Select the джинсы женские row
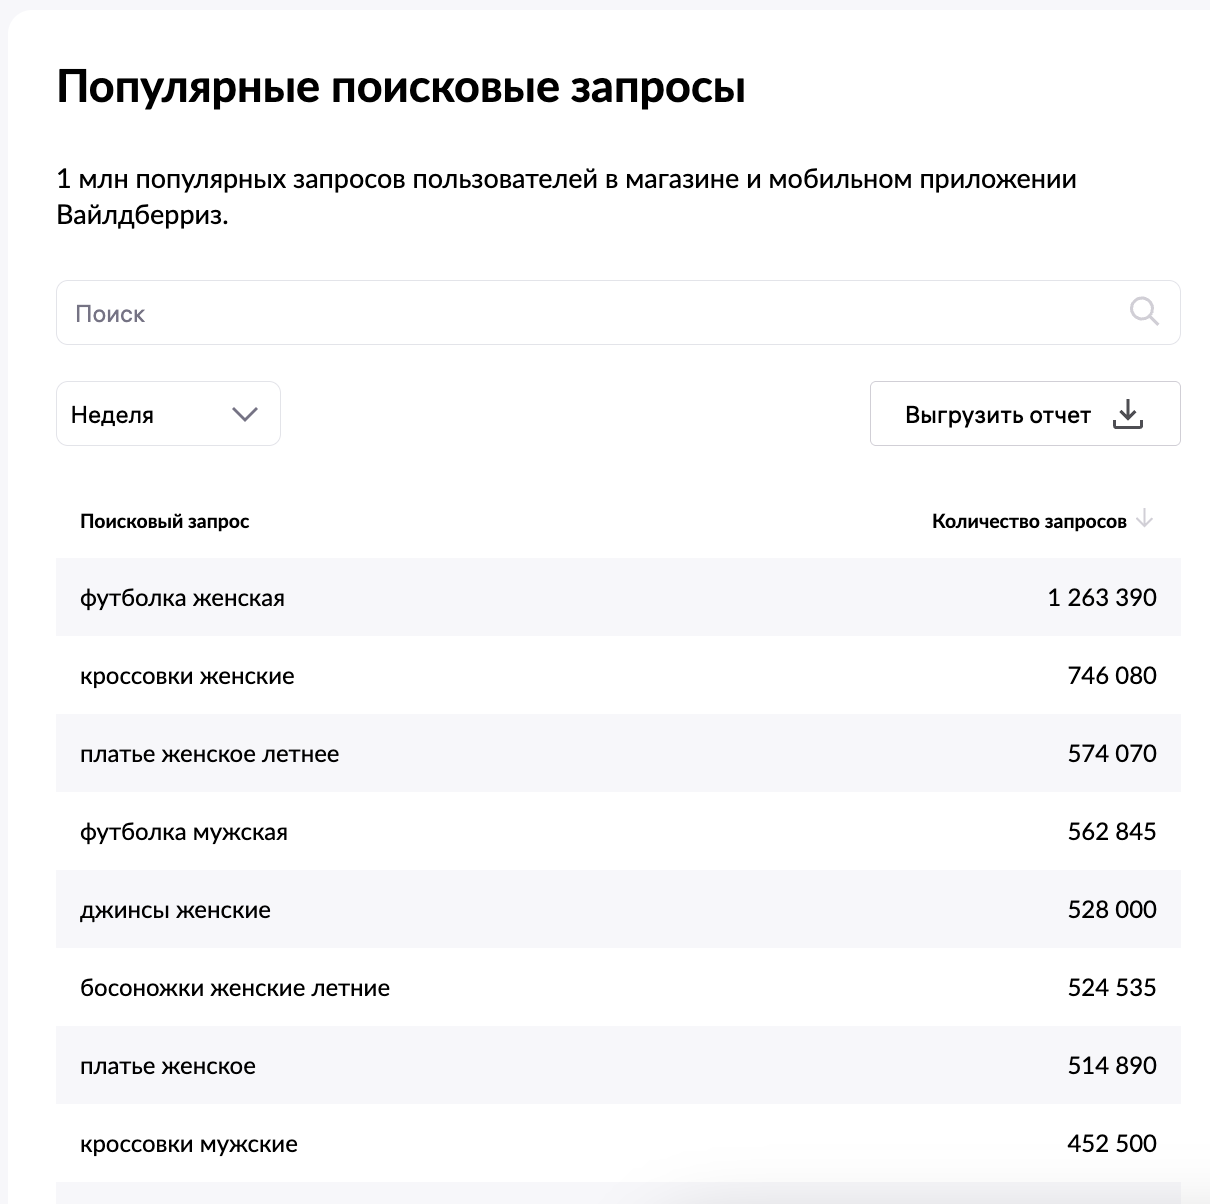 click(x=618, y=909)
